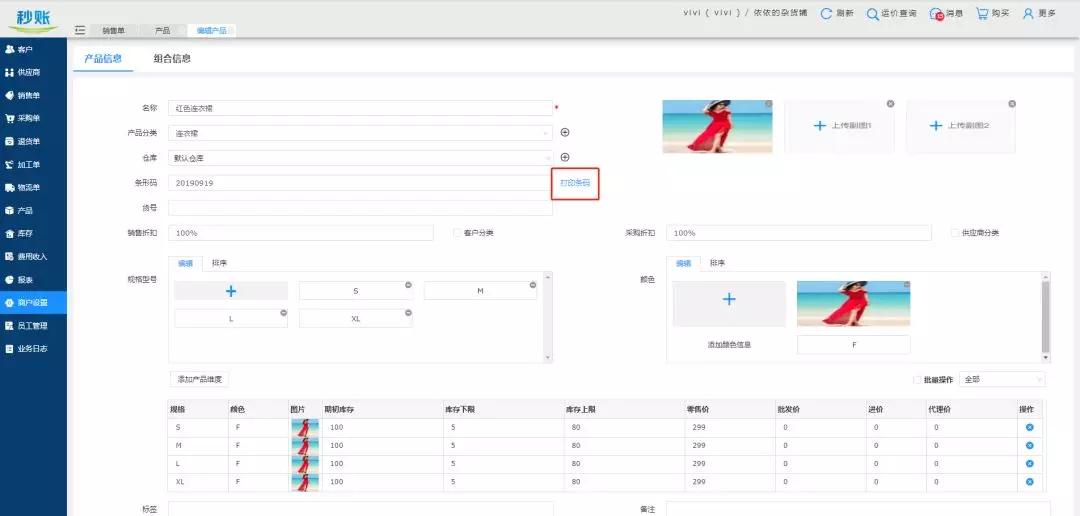Focus the empty 货号 field

coord(360,208)
